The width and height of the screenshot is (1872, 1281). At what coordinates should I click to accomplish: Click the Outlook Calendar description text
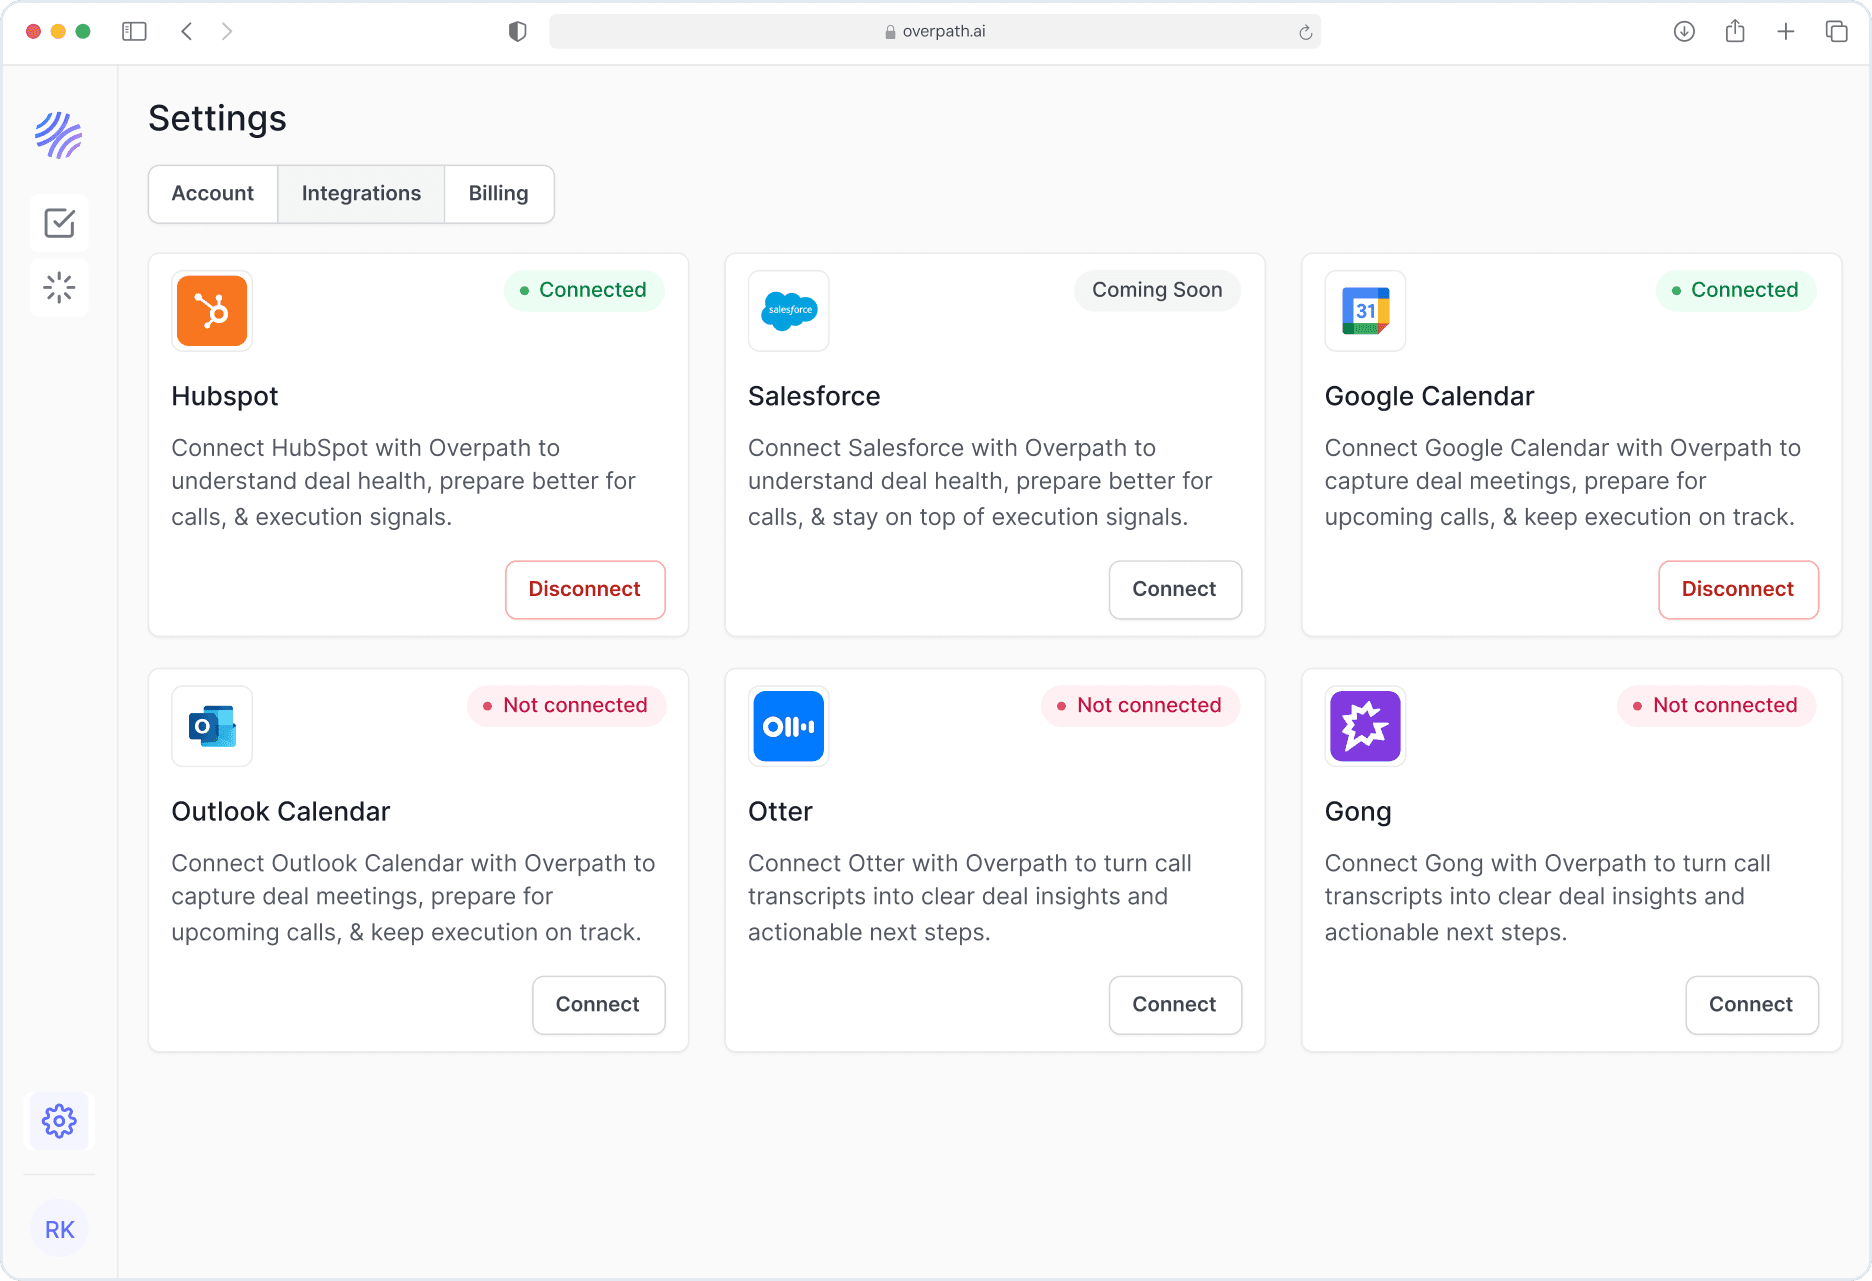(413, 897)
